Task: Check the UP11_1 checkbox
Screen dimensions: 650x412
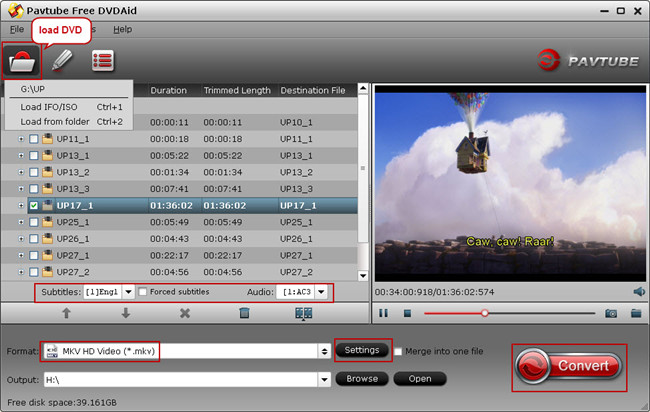Action: click(x=34, y=139)
